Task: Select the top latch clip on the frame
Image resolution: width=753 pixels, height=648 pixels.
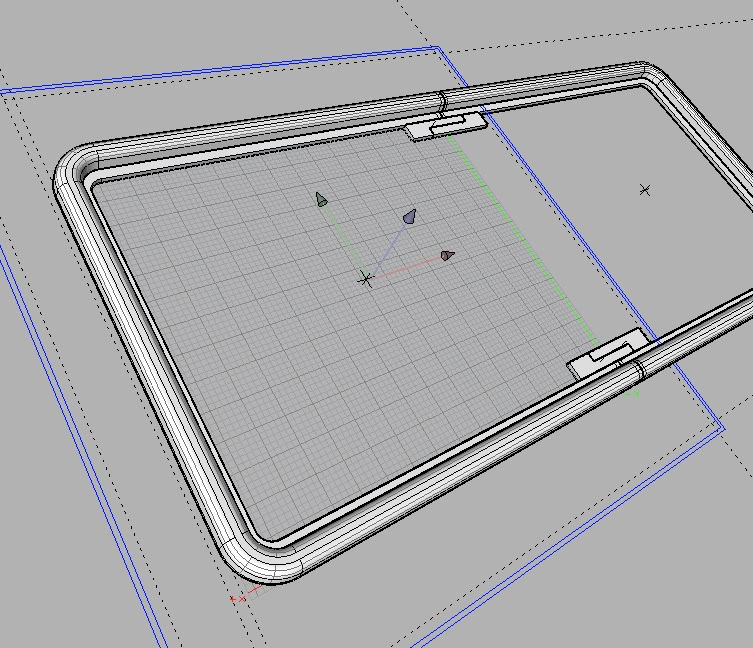Action: point(446,125)
